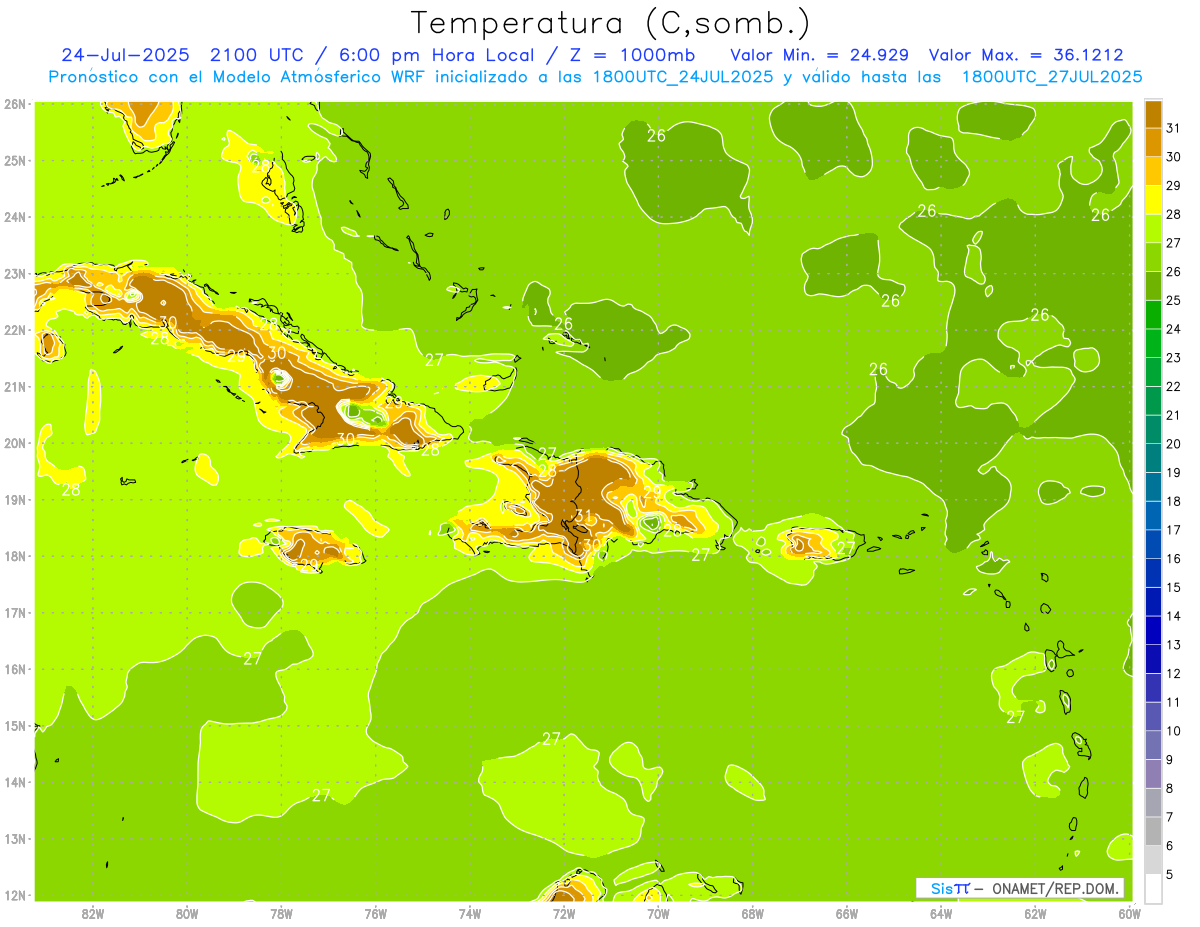Click the '15N' latitude axis label
The image size is (1200, 927).
point(15,726)
